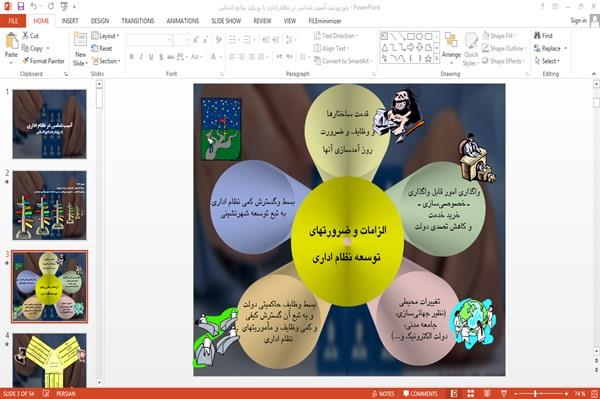
Task: Expand the Text Direction dropdown
Action: point(336,36)
